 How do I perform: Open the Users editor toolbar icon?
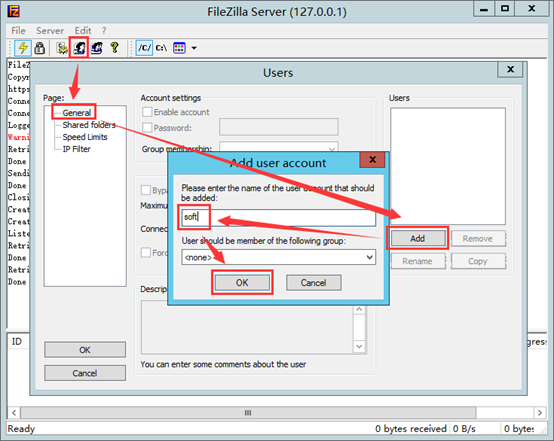point(79,48)
